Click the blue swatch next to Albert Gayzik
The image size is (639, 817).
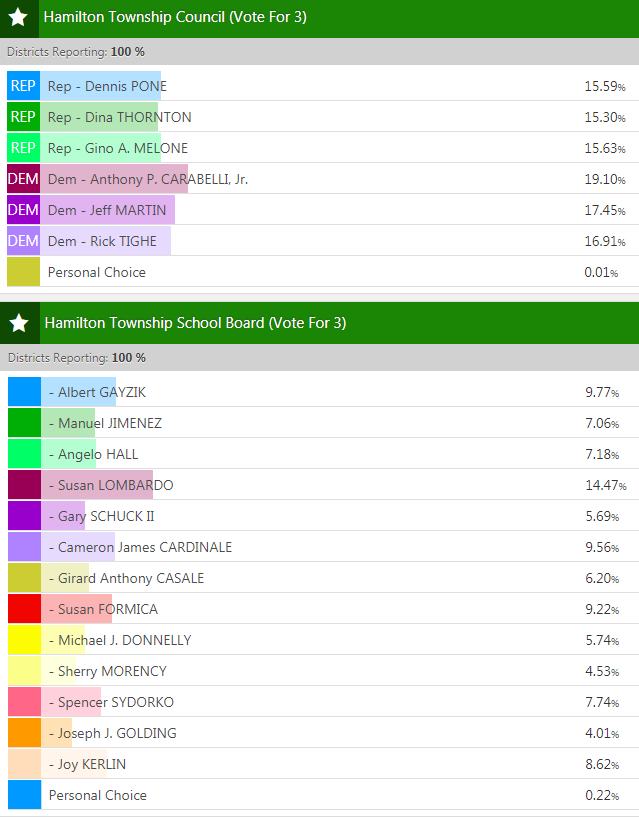click(x=23, y=392)
